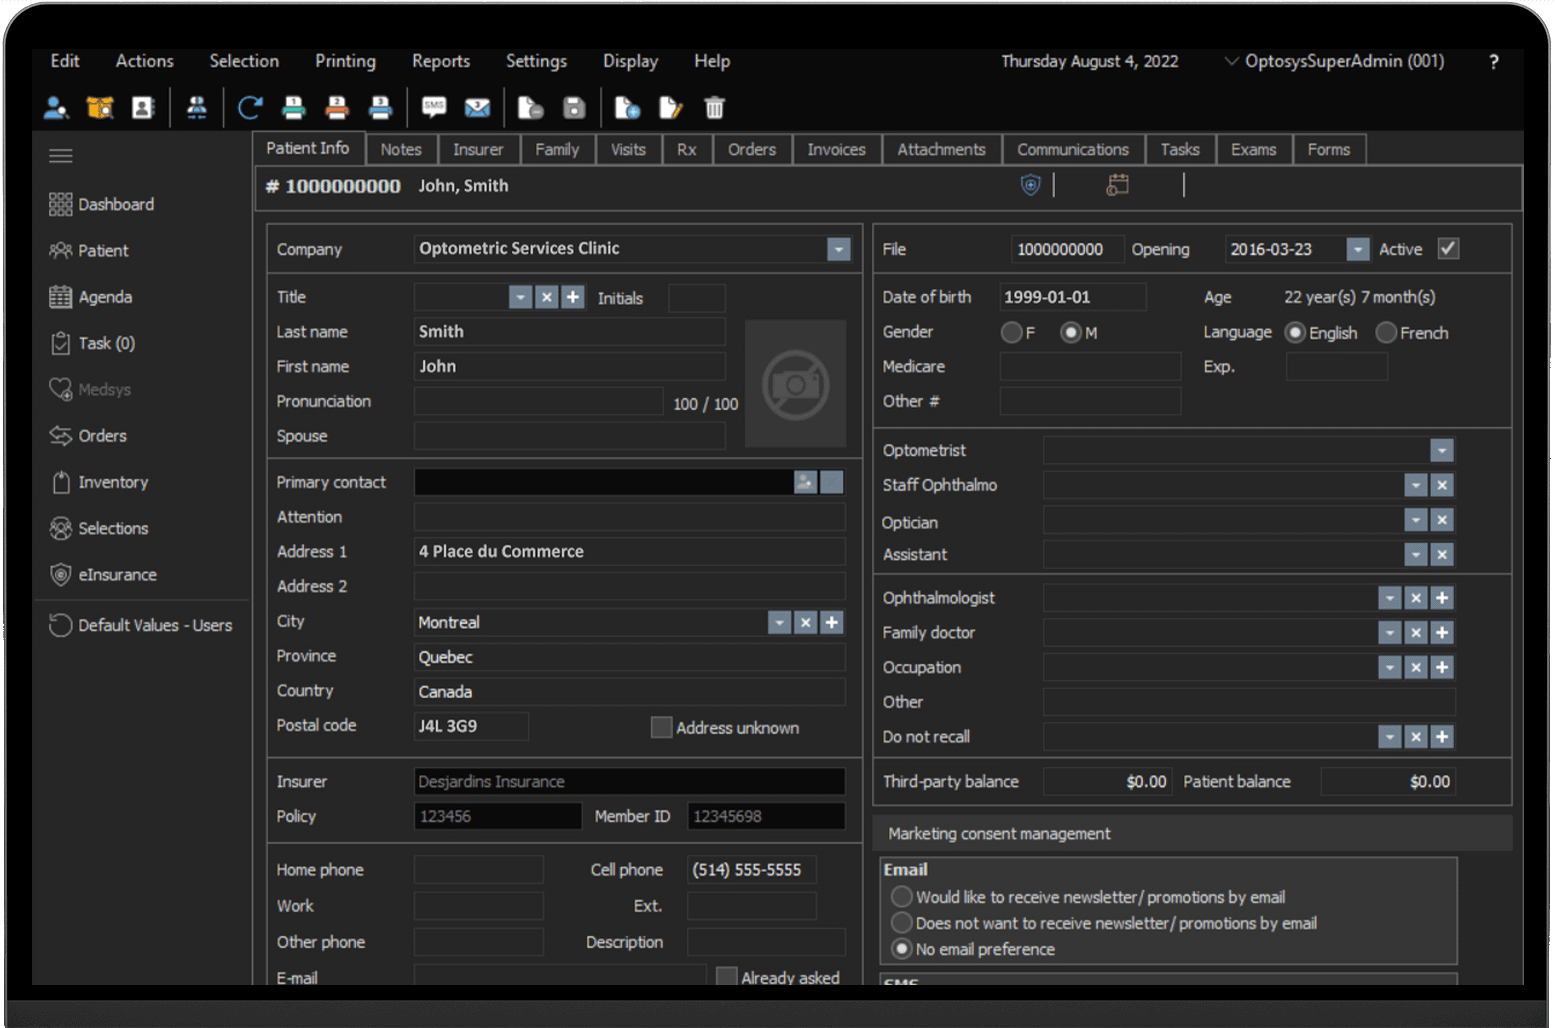
Task: Click the add new document icon
Action: tap(627, 108)
